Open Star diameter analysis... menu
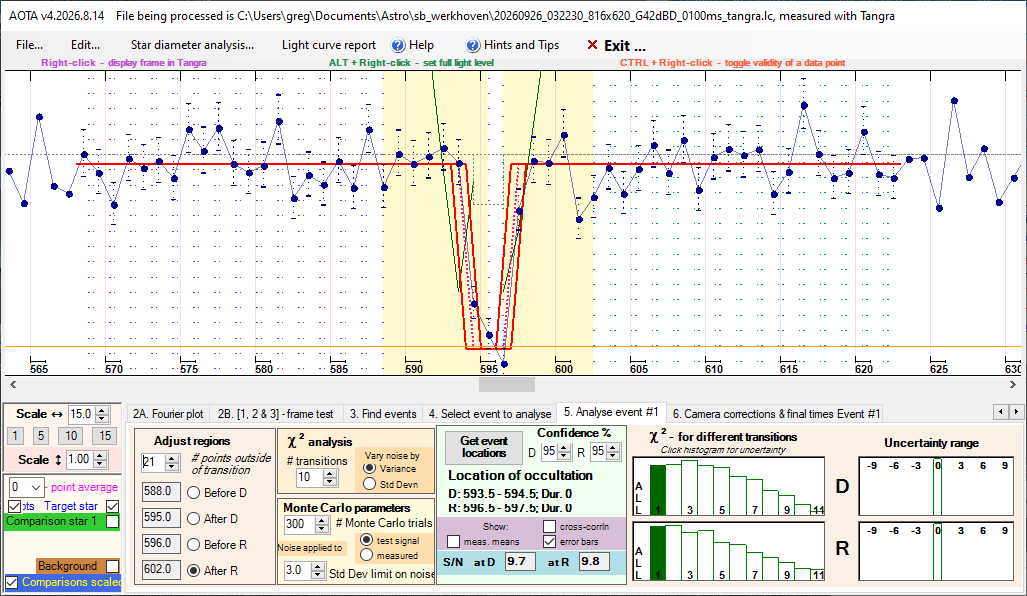The height and width of the screenshot is (596, 1027). pos(192,45)
